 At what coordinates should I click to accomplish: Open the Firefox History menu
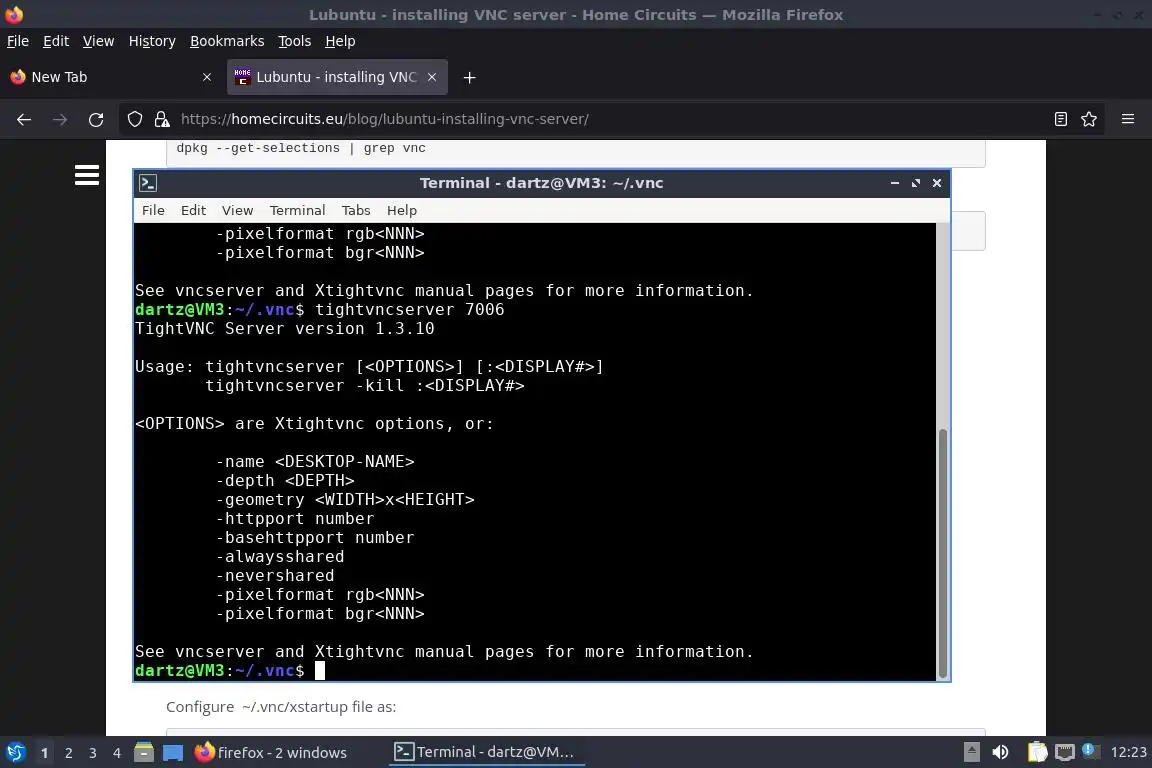click(x=152, y=41)
